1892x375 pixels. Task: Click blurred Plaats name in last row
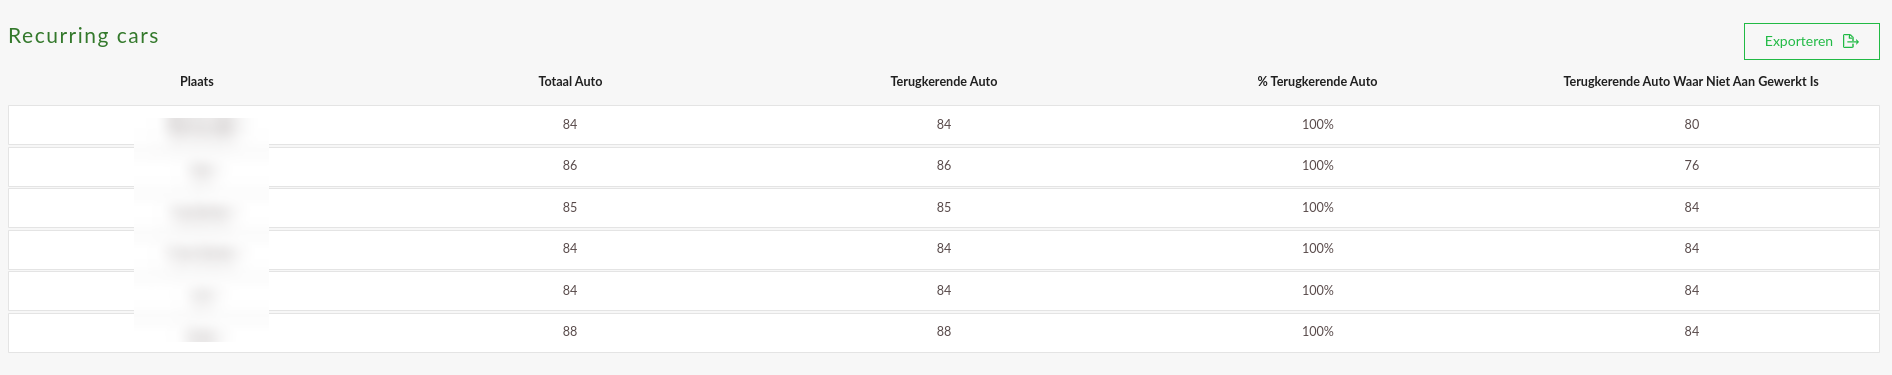pos(202,334)
